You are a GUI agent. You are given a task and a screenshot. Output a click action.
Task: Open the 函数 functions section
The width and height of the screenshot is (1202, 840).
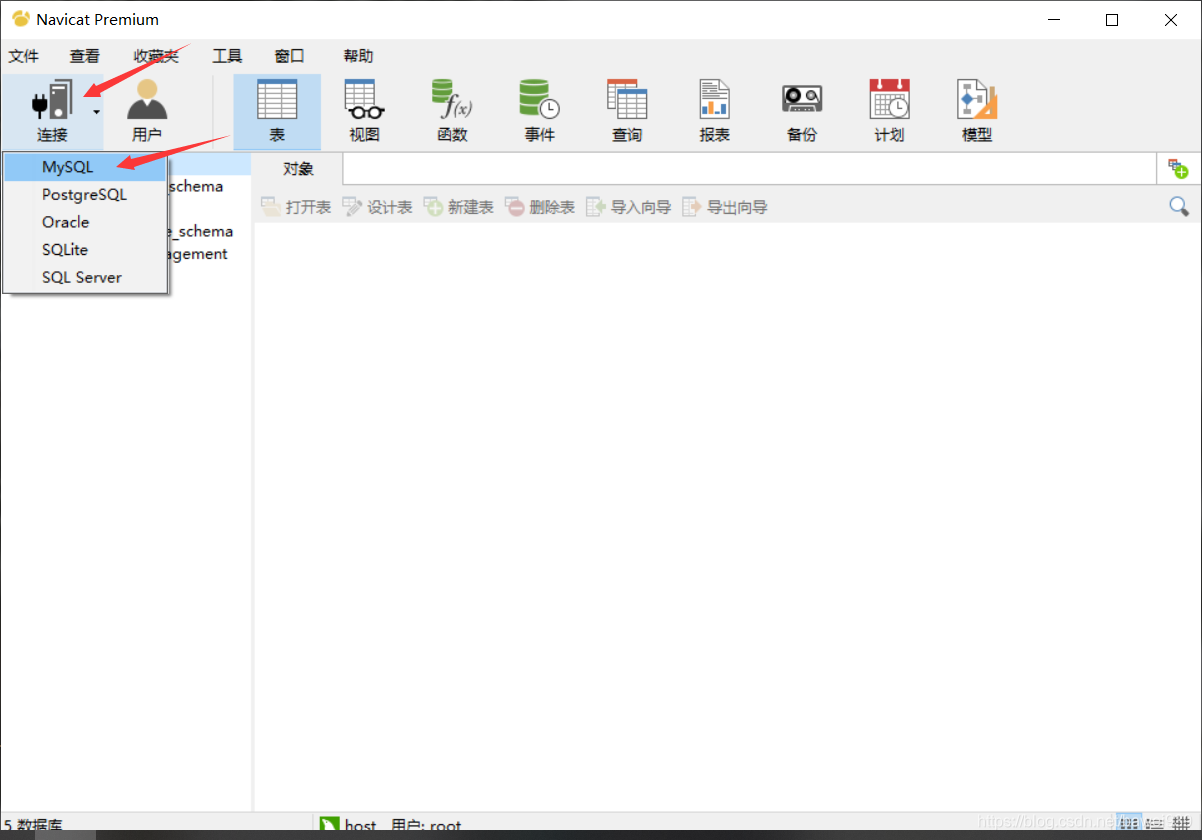coord(452,110)
